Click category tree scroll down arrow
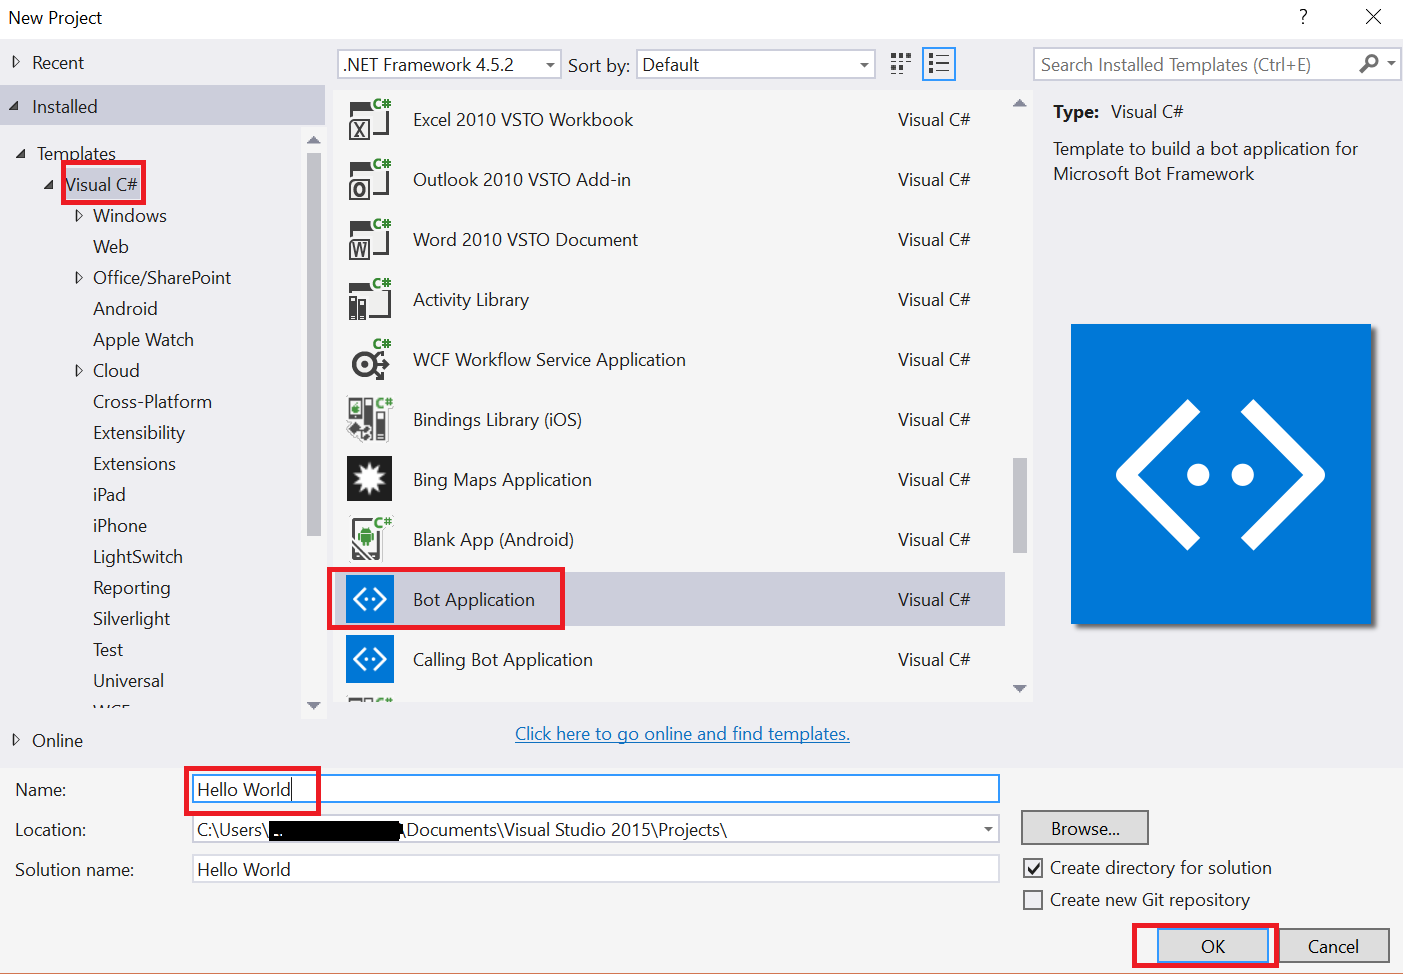 pyautogui.click(x=314, y=705)
